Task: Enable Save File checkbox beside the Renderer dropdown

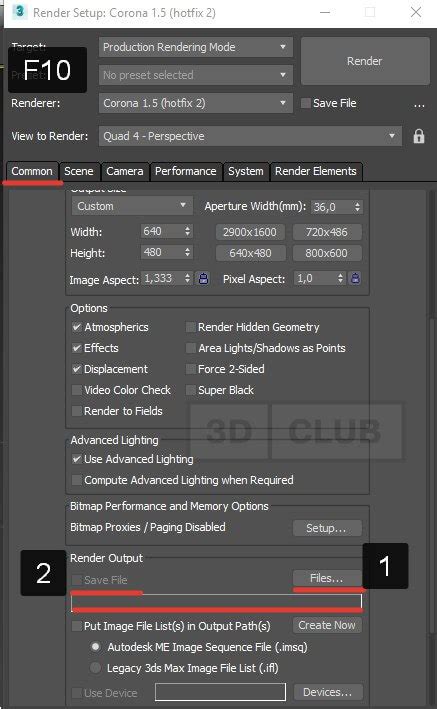Action: point(306,103)
